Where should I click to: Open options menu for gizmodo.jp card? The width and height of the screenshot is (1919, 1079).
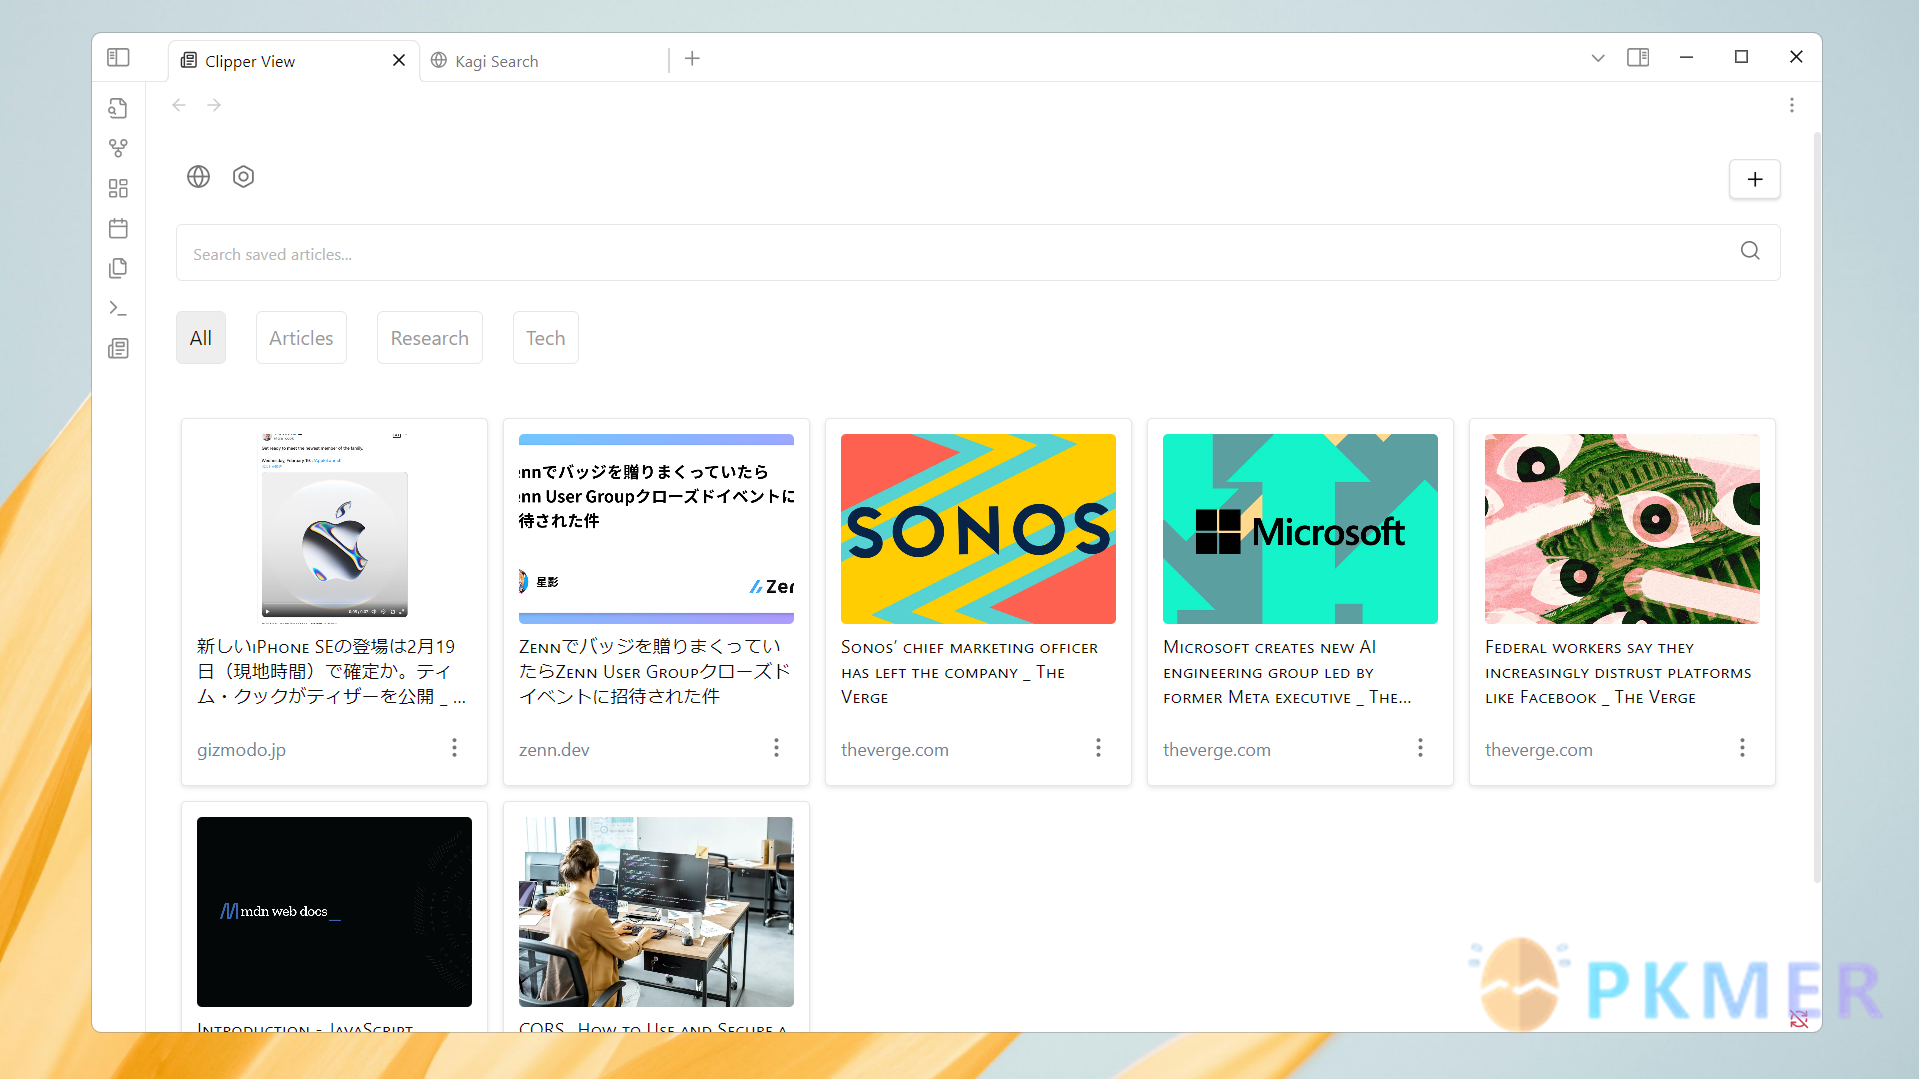pyautogui.click(x=454, y=748)
